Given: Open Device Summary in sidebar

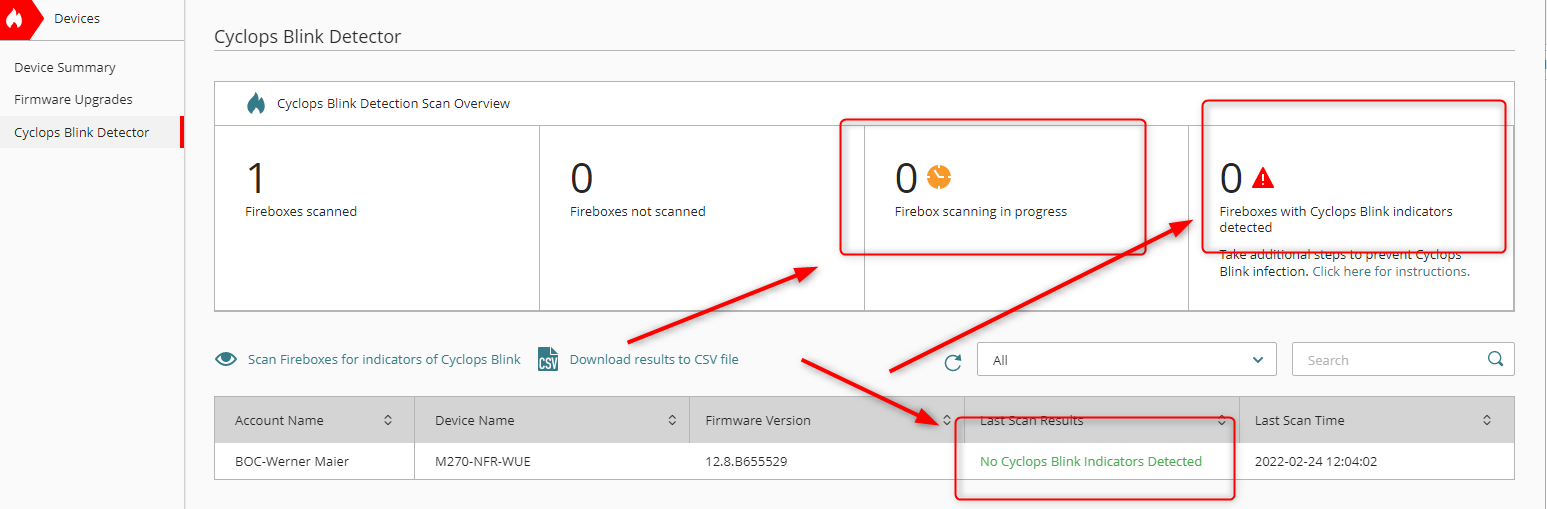Looking at the screenshot, I should pos(65,68).
